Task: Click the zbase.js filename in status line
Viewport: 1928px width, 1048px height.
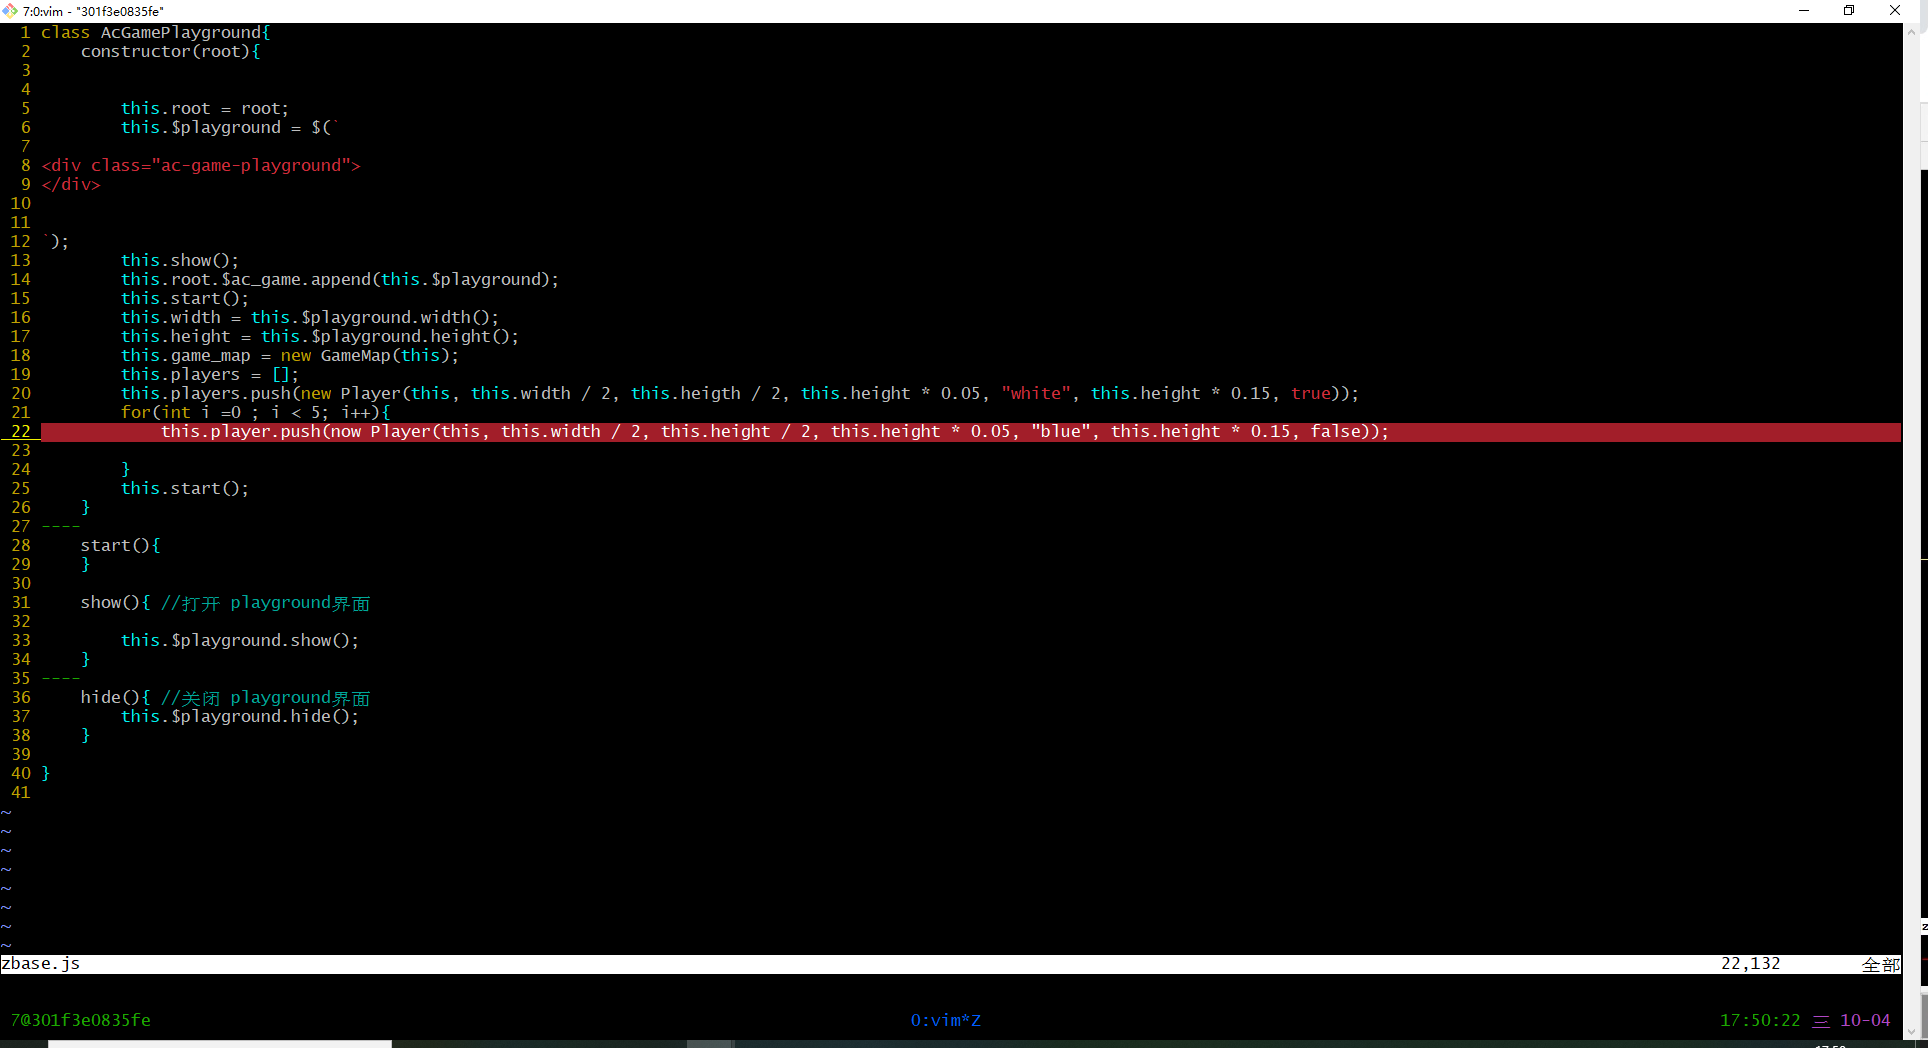Action: 41,964
